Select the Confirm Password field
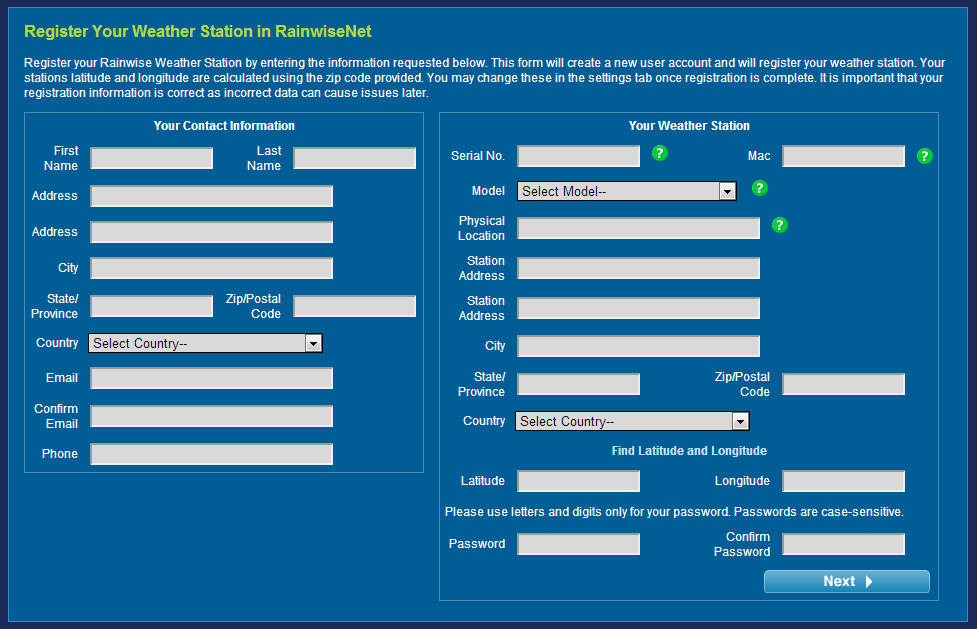 tap(843, 544)
